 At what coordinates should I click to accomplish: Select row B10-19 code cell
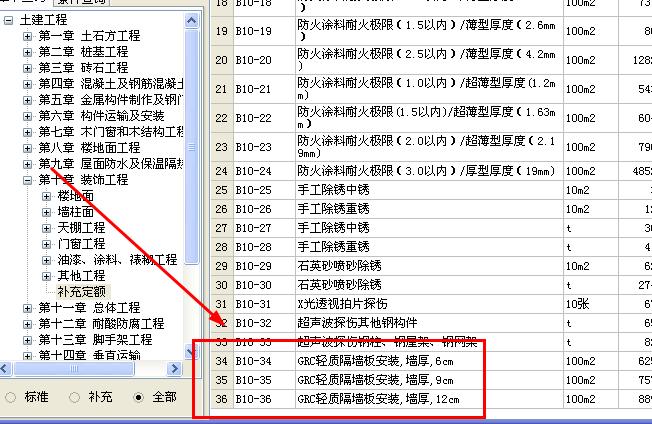[x=264, y=31]
